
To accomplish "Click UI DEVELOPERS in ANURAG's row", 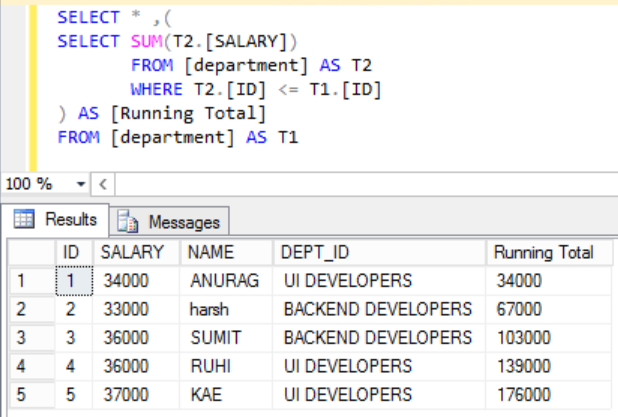I will coord(379,281).
